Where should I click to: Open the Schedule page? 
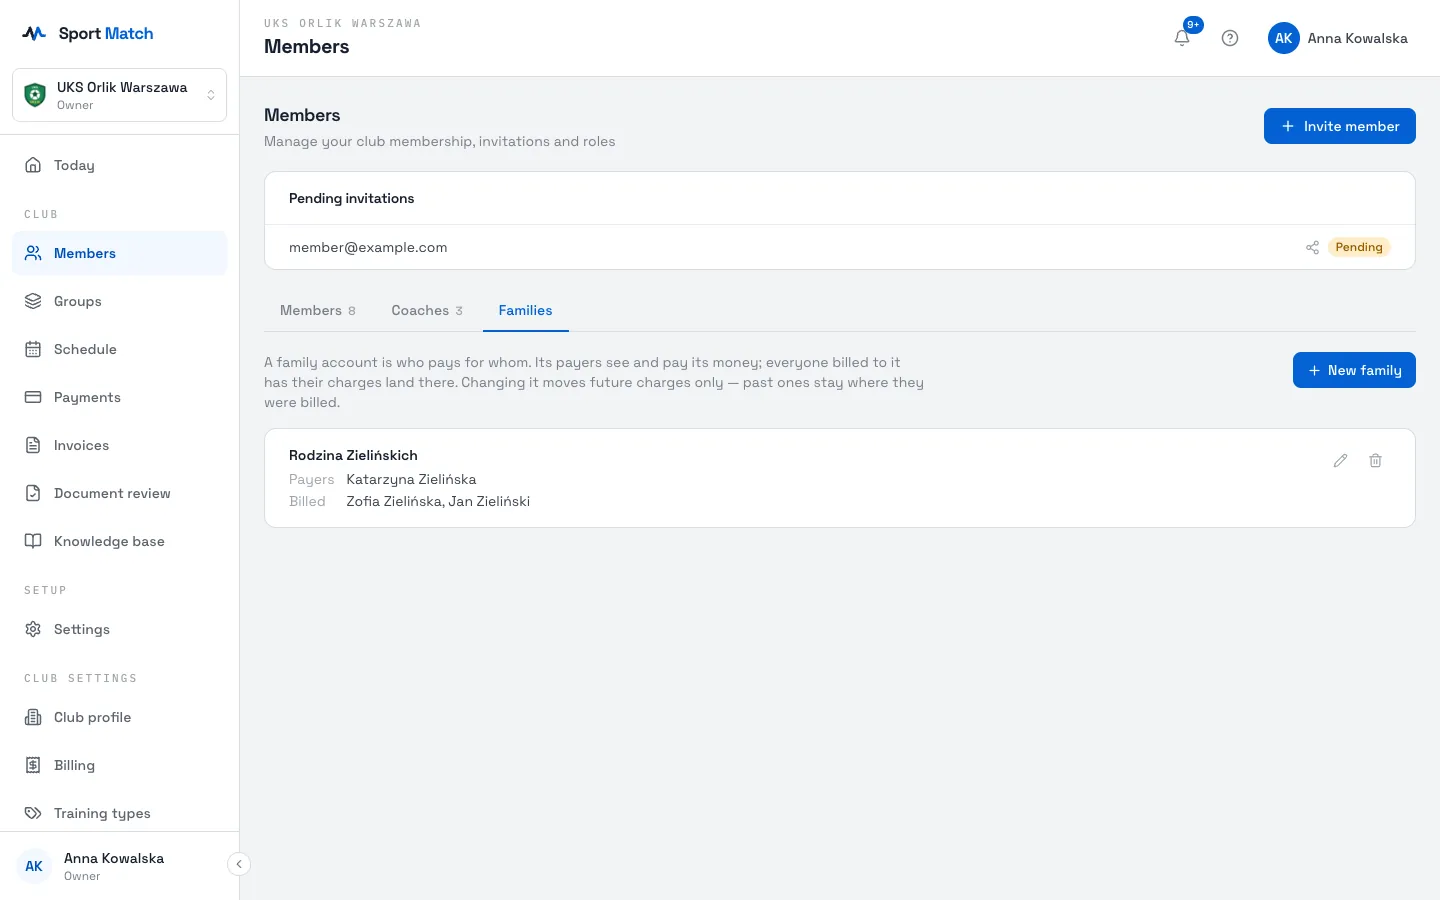pos(119,349)
